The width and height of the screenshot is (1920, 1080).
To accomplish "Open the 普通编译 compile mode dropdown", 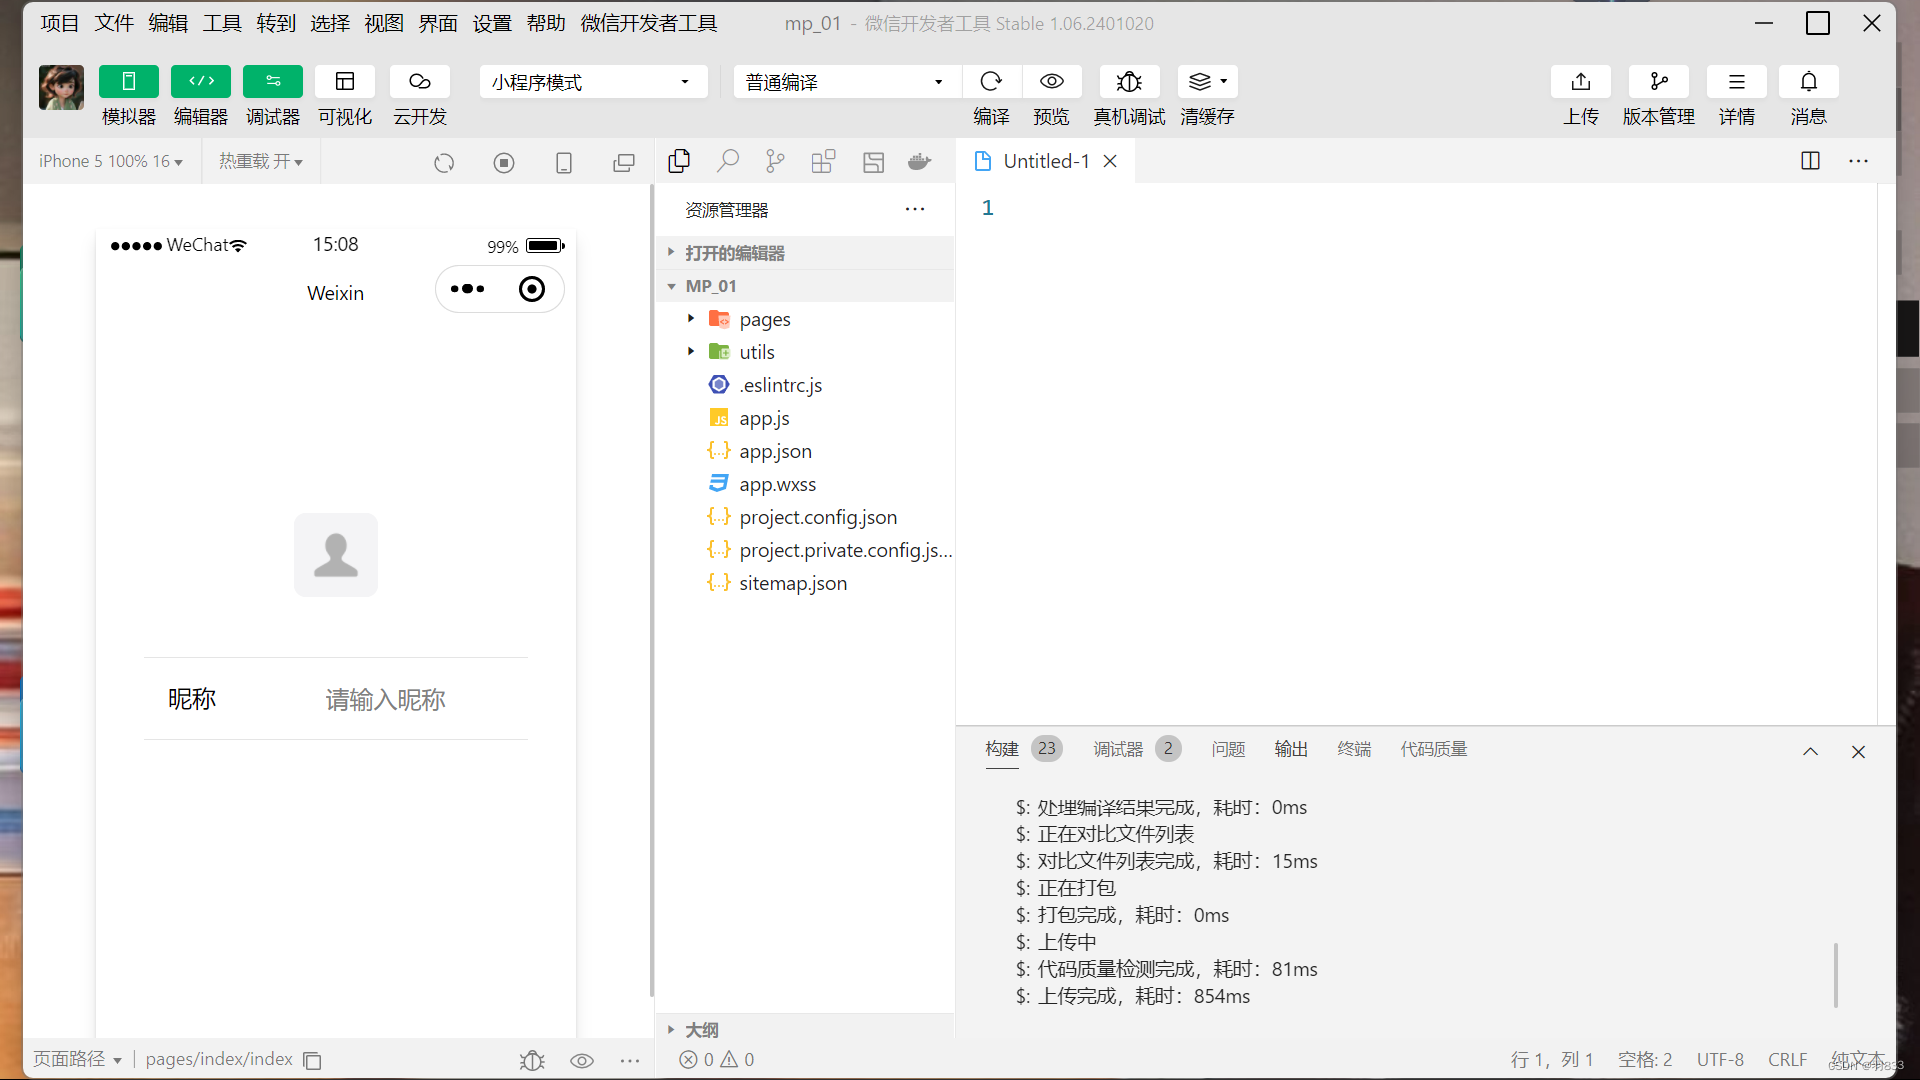I will 845,81.
